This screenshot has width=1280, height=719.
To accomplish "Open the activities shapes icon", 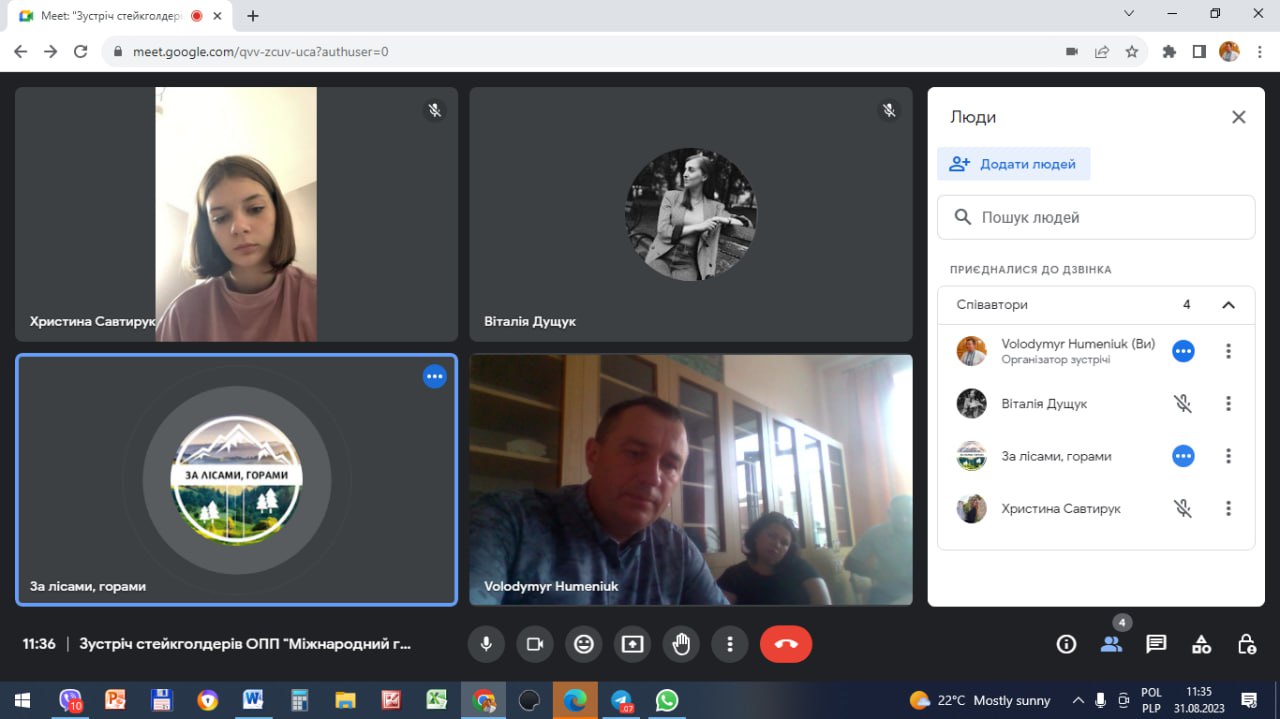I will point(1201,644).
